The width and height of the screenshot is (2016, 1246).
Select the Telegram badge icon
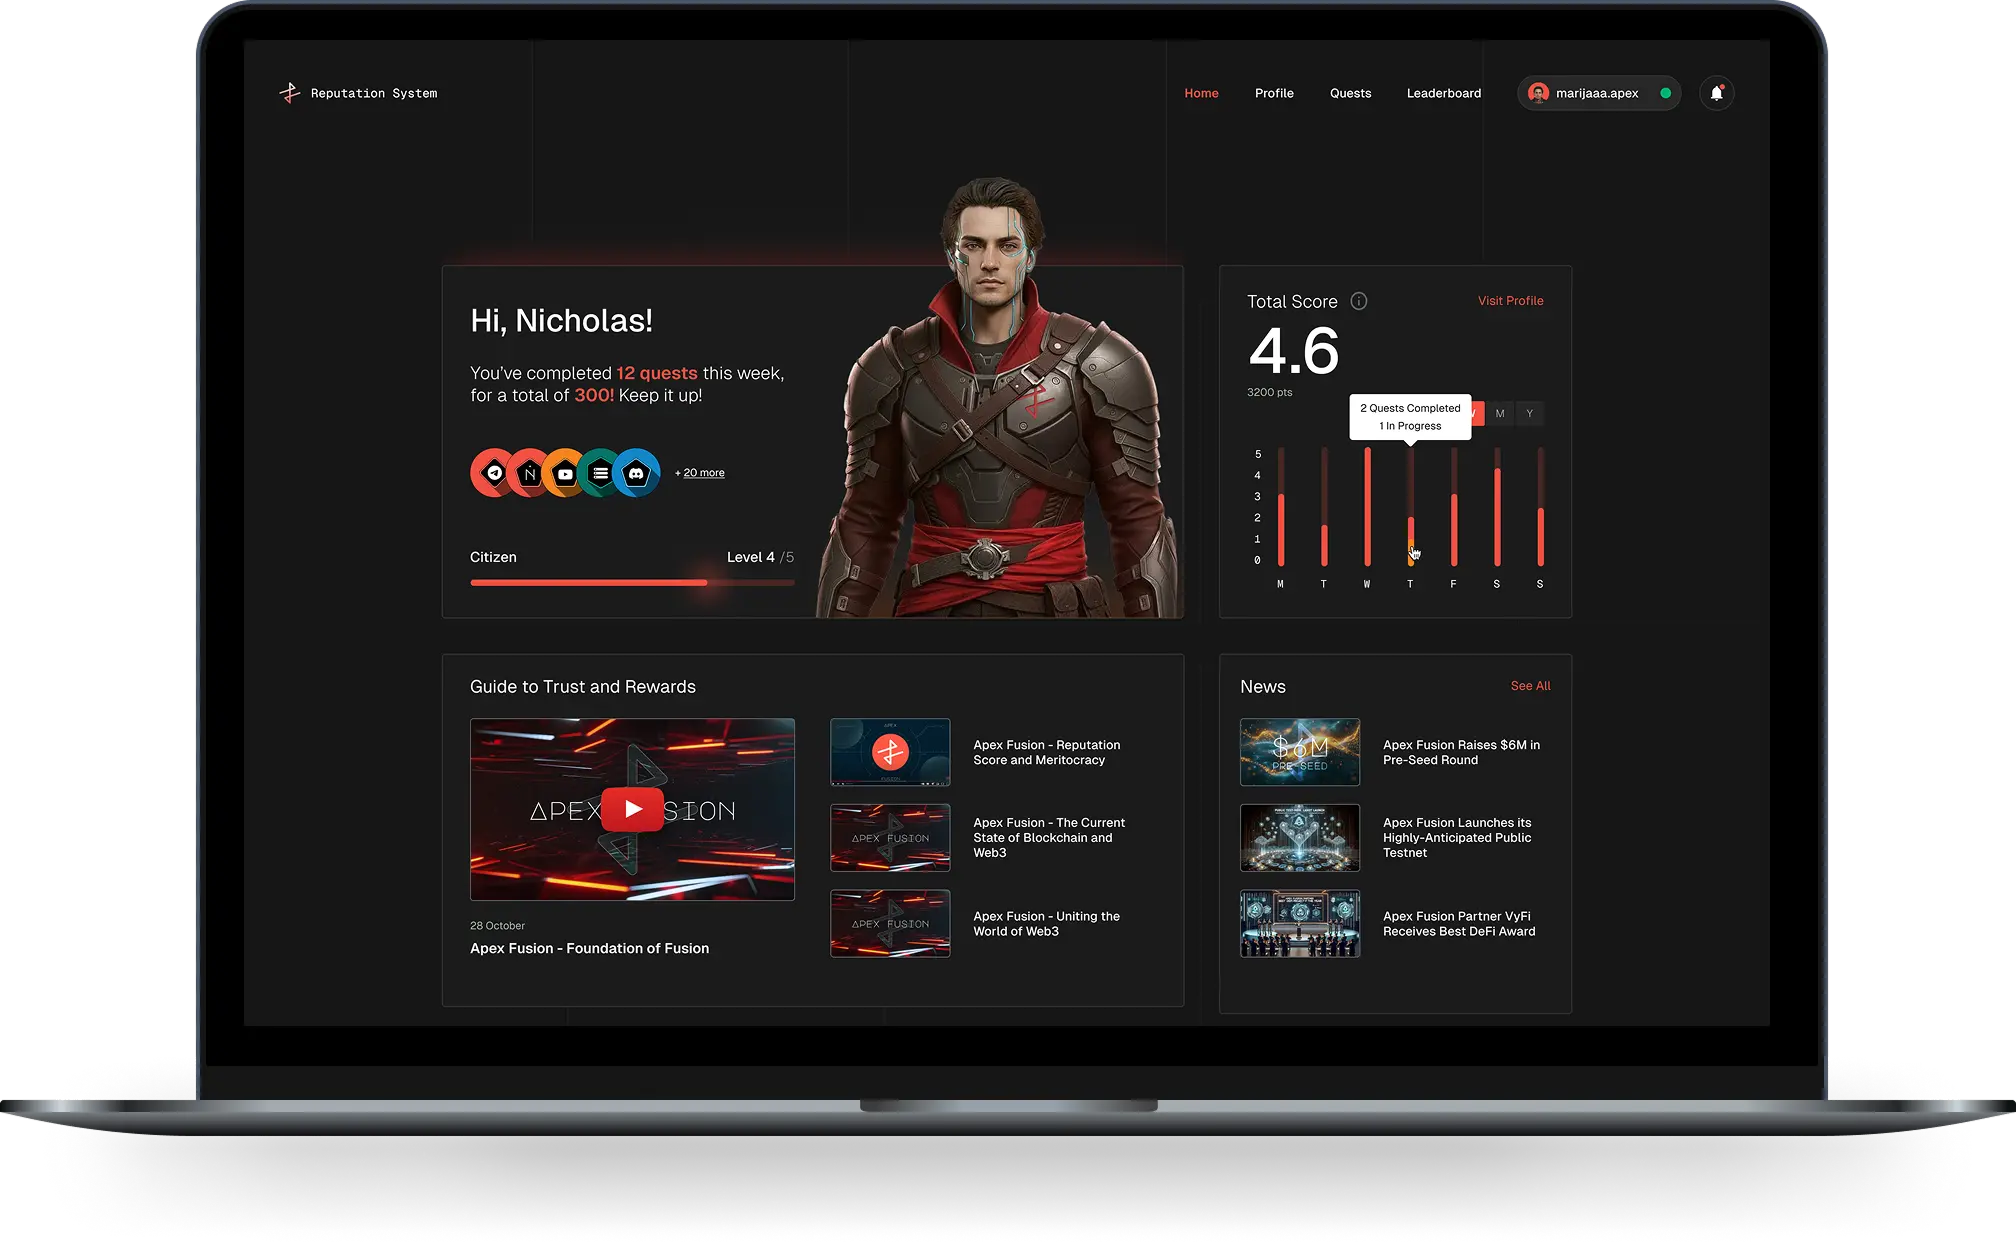pos(490,472)
